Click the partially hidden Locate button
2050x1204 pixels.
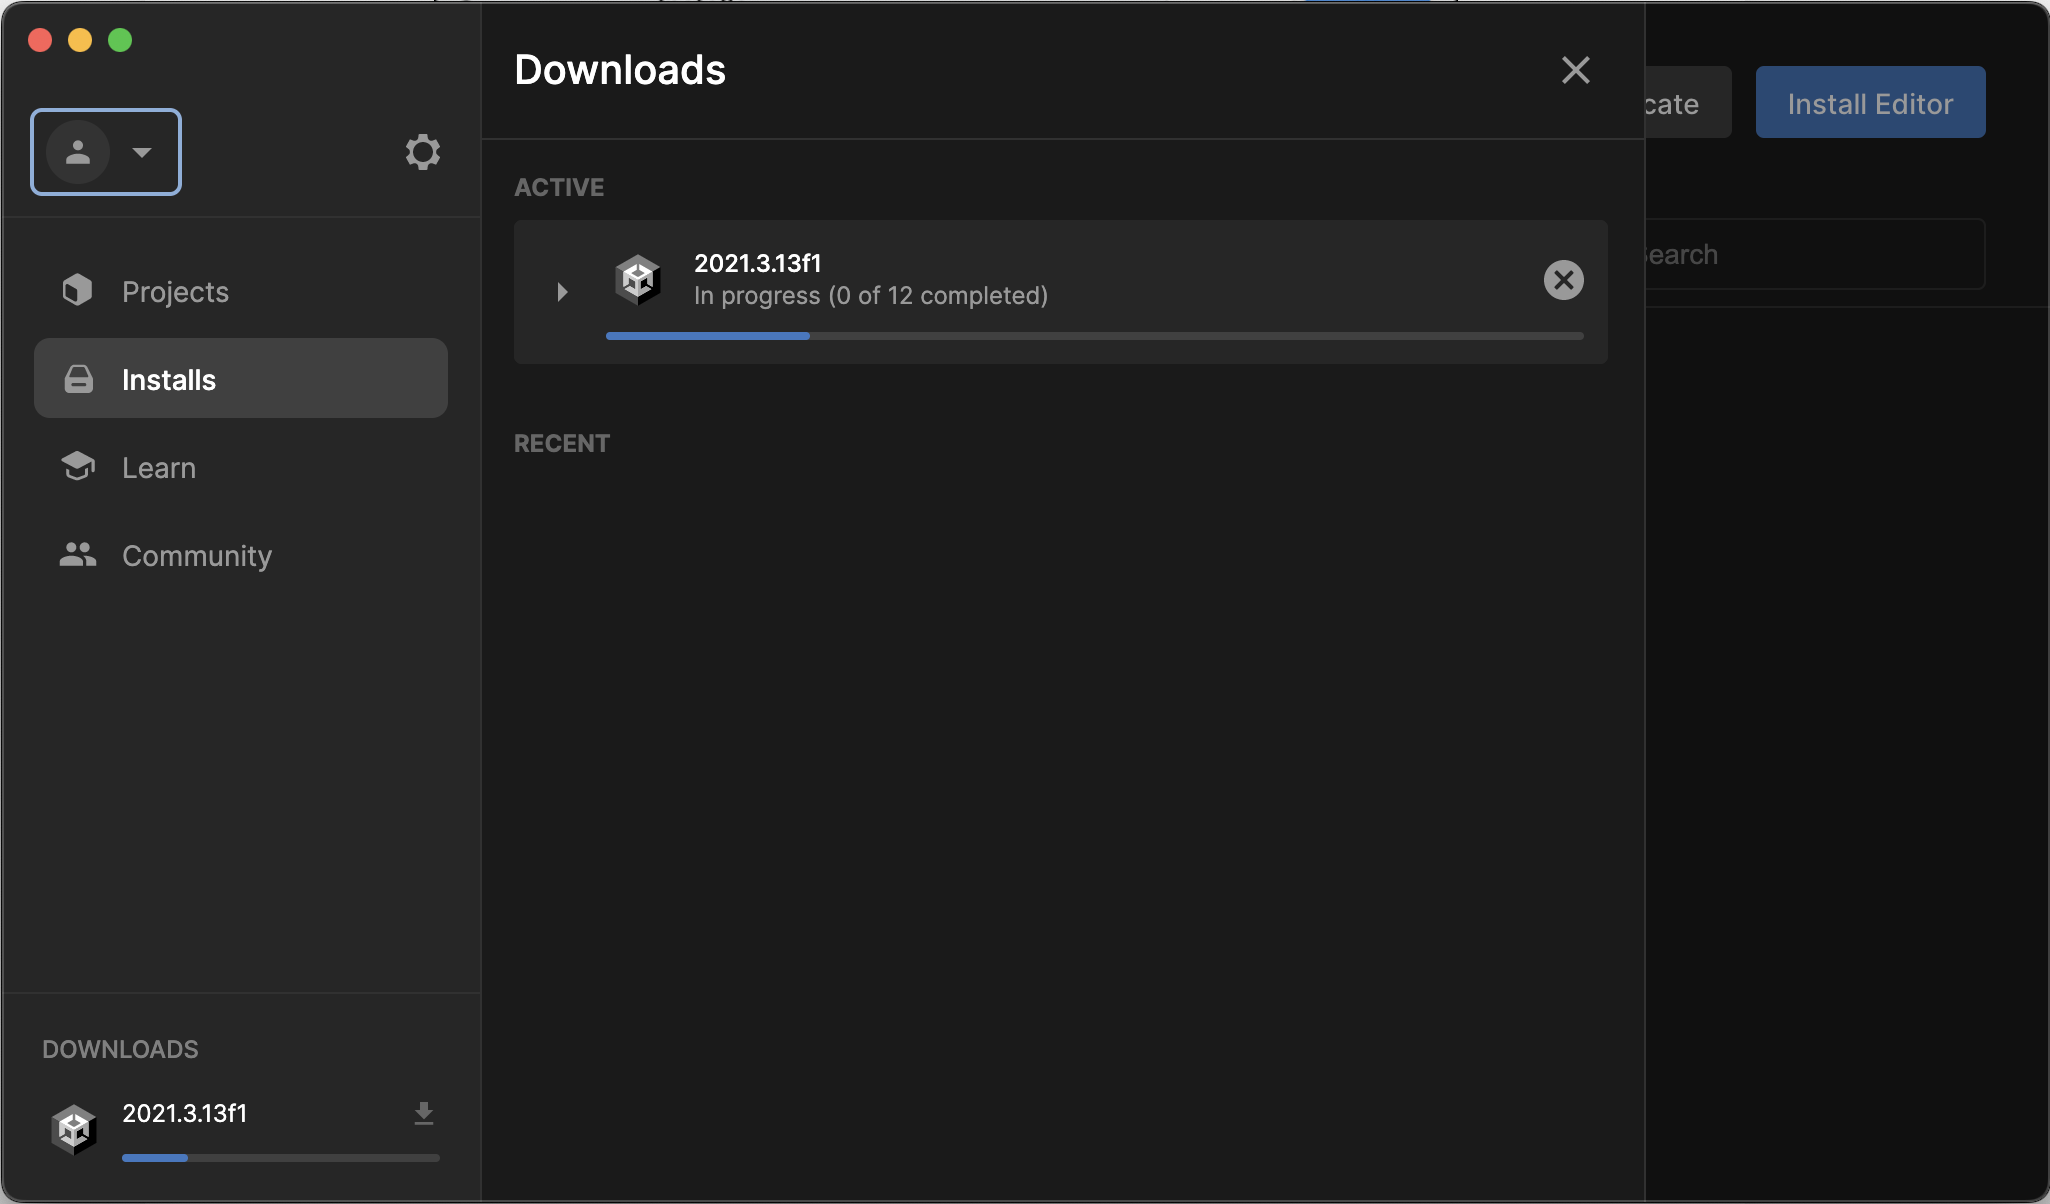click(x=1686, y=103)
